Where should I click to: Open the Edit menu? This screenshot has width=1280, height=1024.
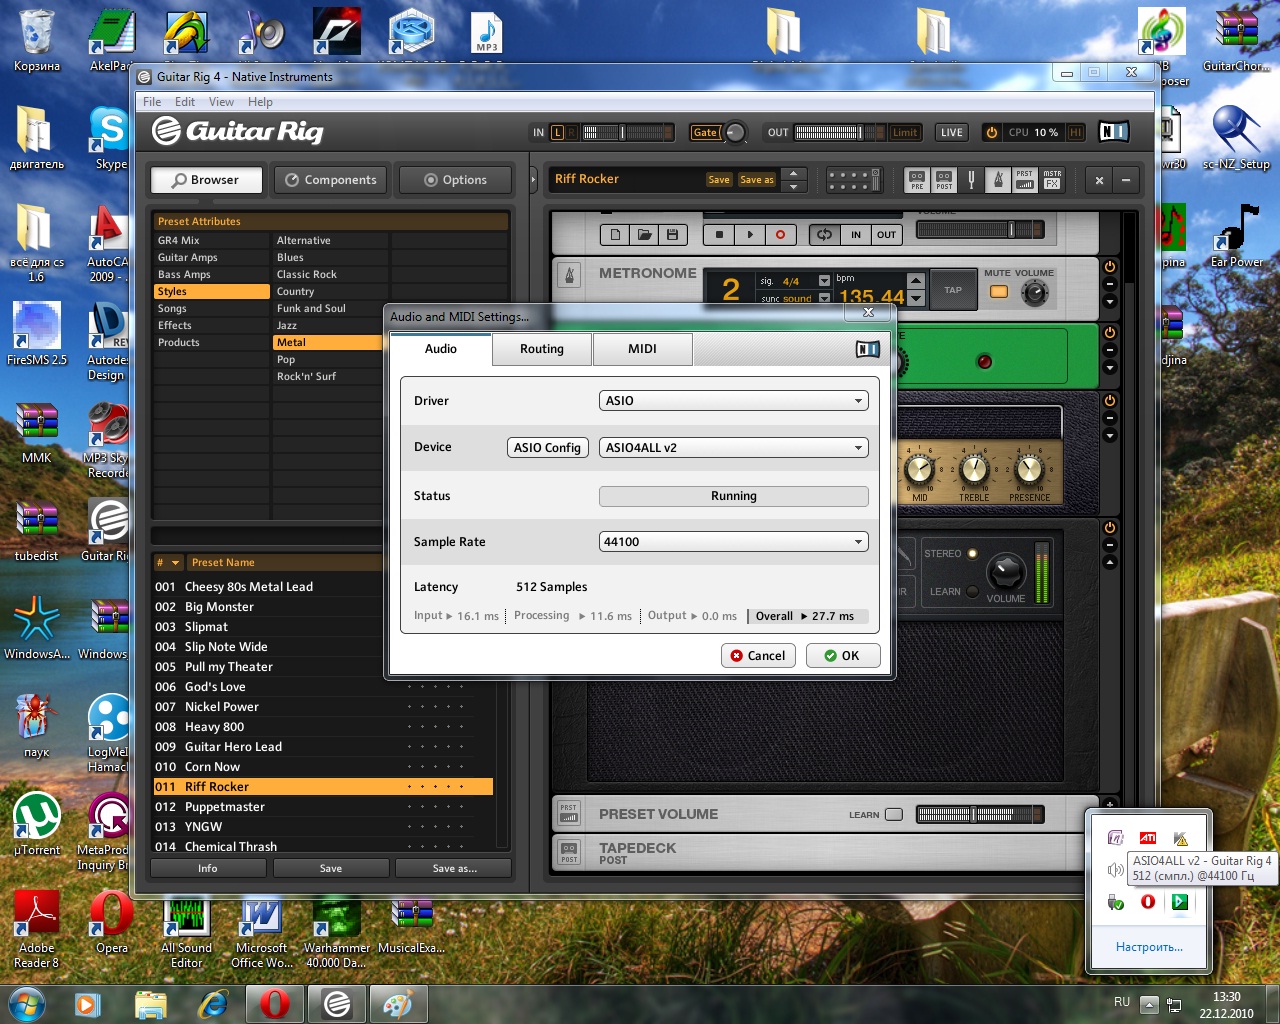pos(185,102)
